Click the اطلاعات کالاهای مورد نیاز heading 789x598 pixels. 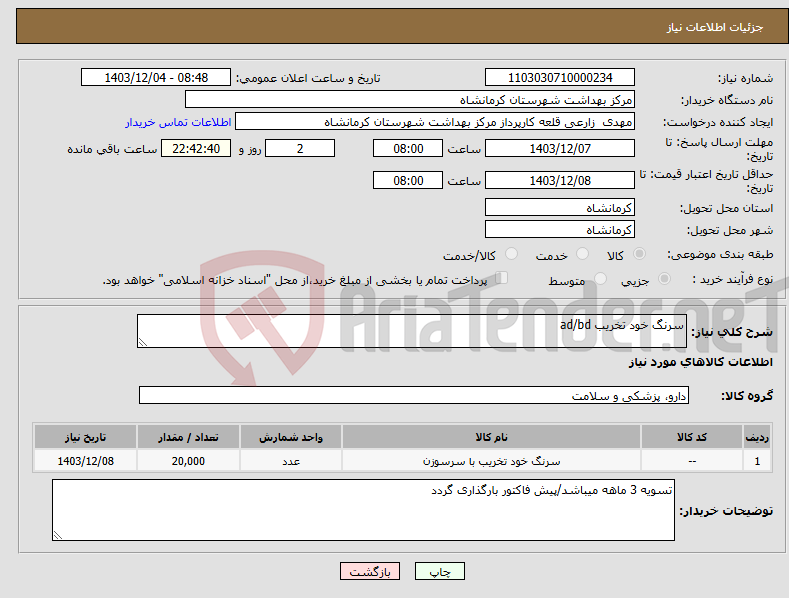pyautogui.click(x=700, y=362)
